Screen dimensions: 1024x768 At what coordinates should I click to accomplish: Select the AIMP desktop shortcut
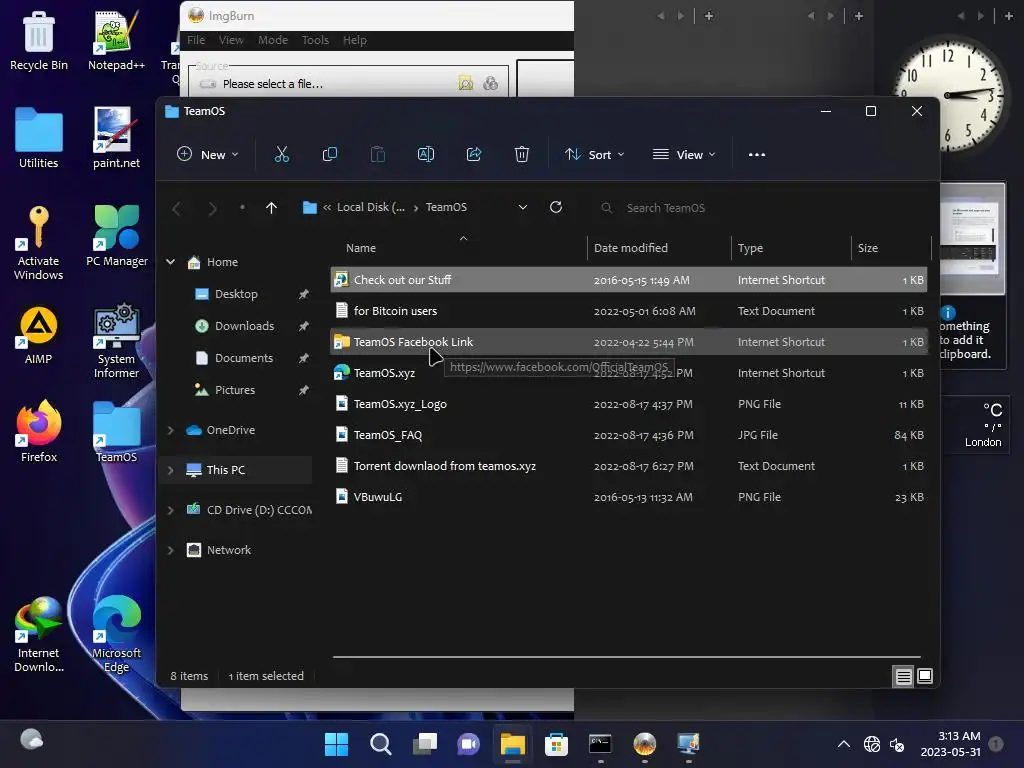(39, 334)
